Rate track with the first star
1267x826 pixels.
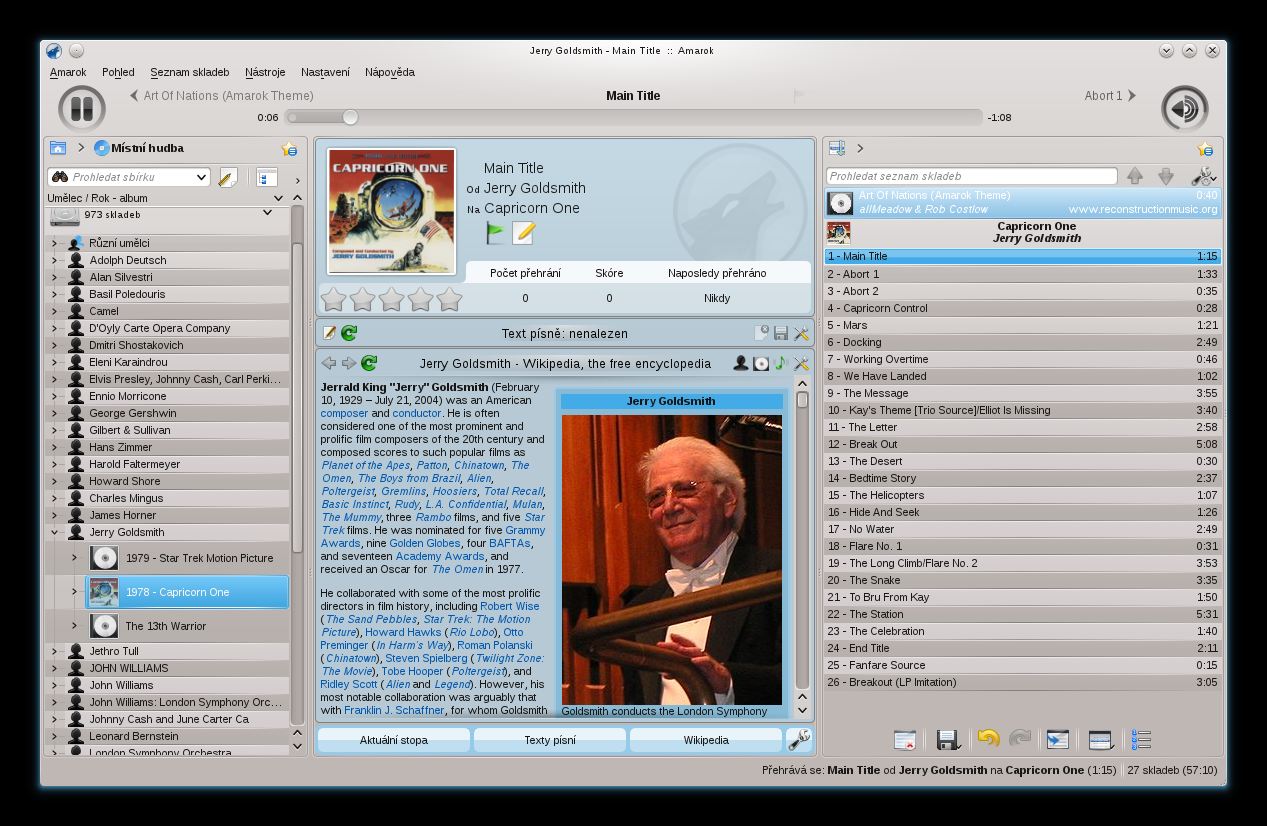click(x=333, y=299)
